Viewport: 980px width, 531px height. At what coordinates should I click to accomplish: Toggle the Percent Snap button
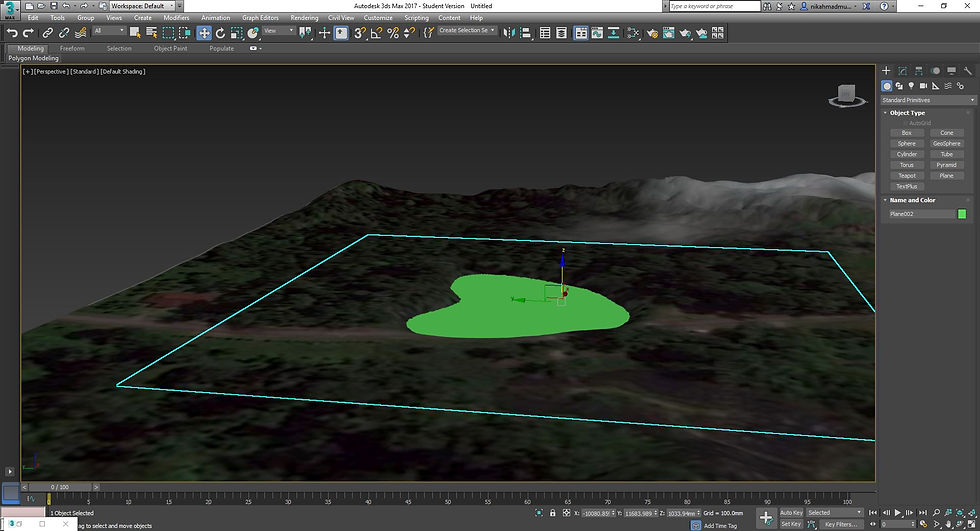coord(392,32)
